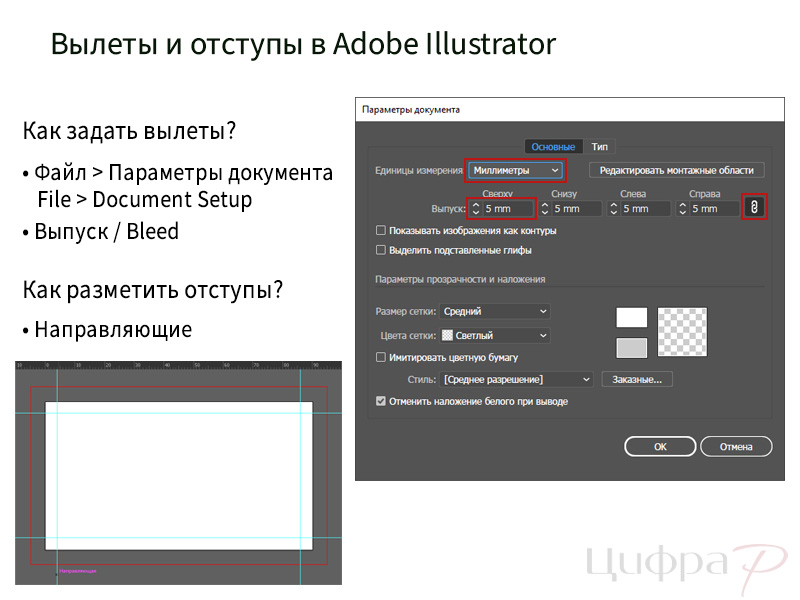This screenshot has height=600, width=800.
Task: Open the Цвета сетки dropdown
Action: 495,335
